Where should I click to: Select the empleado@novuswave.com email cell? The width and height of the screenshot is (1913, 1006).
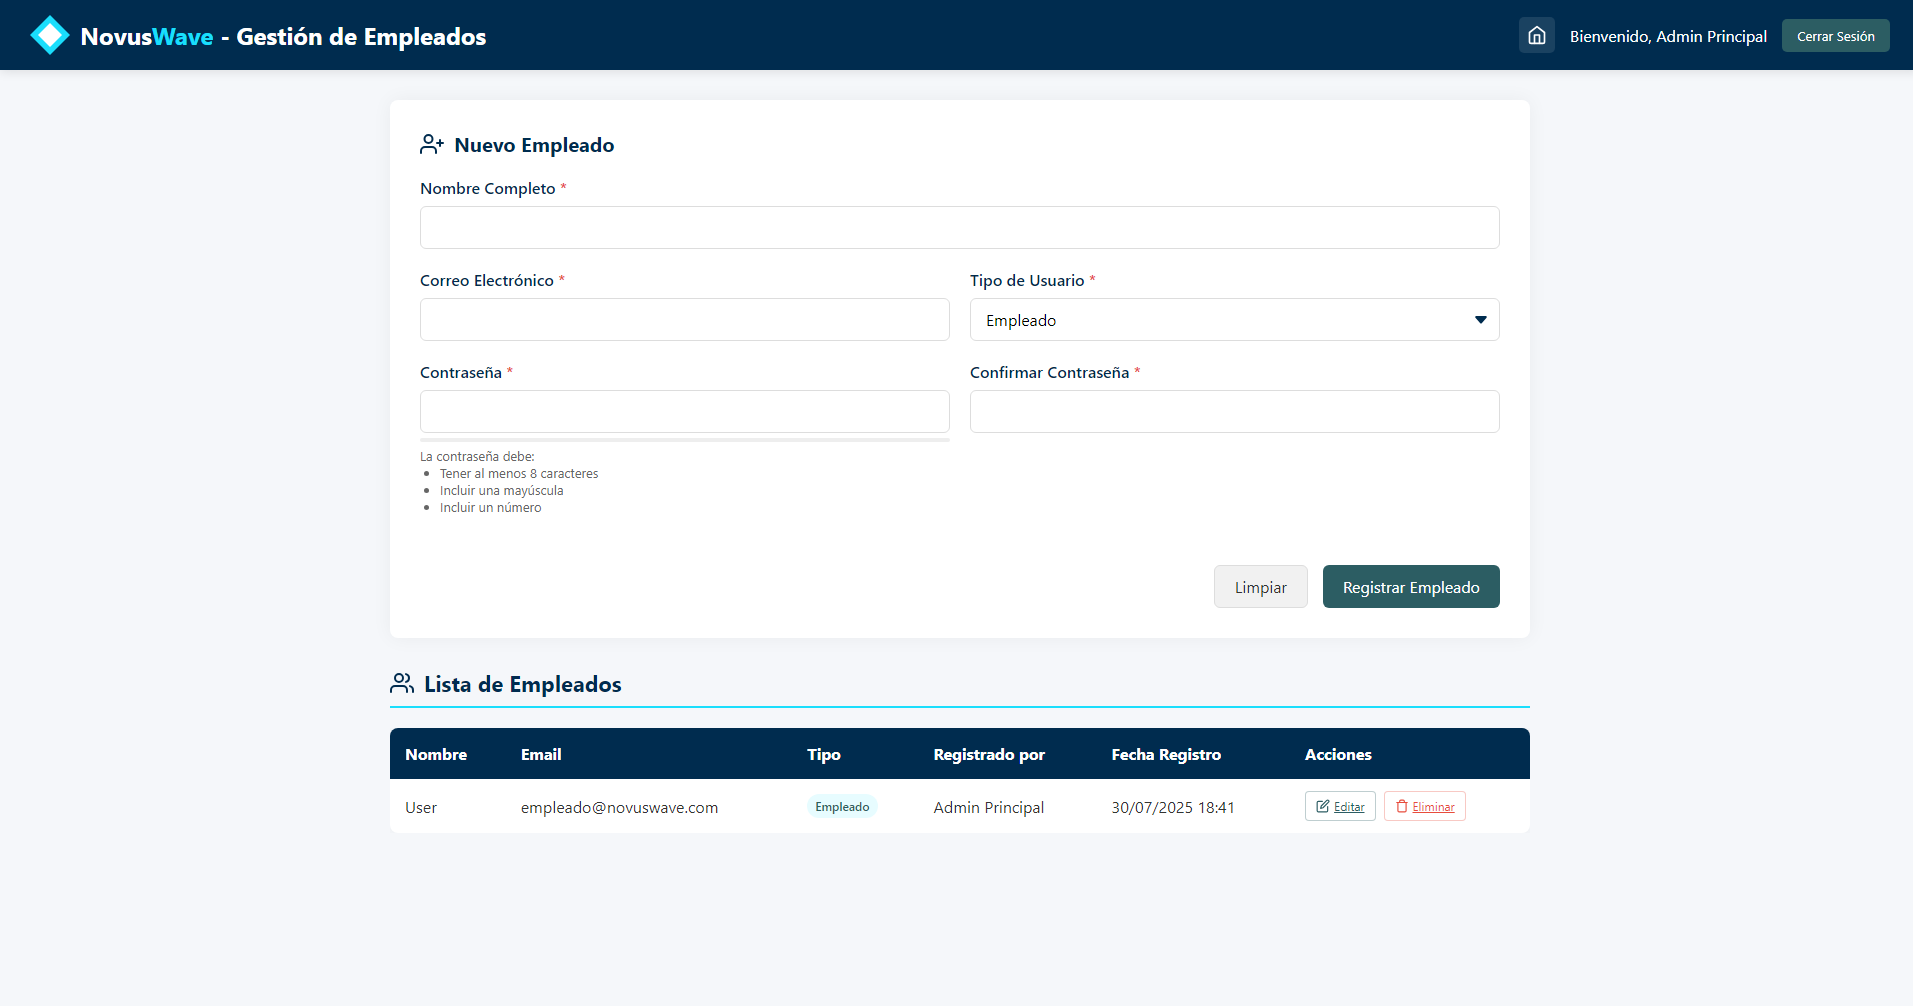[x=619, y=808]
